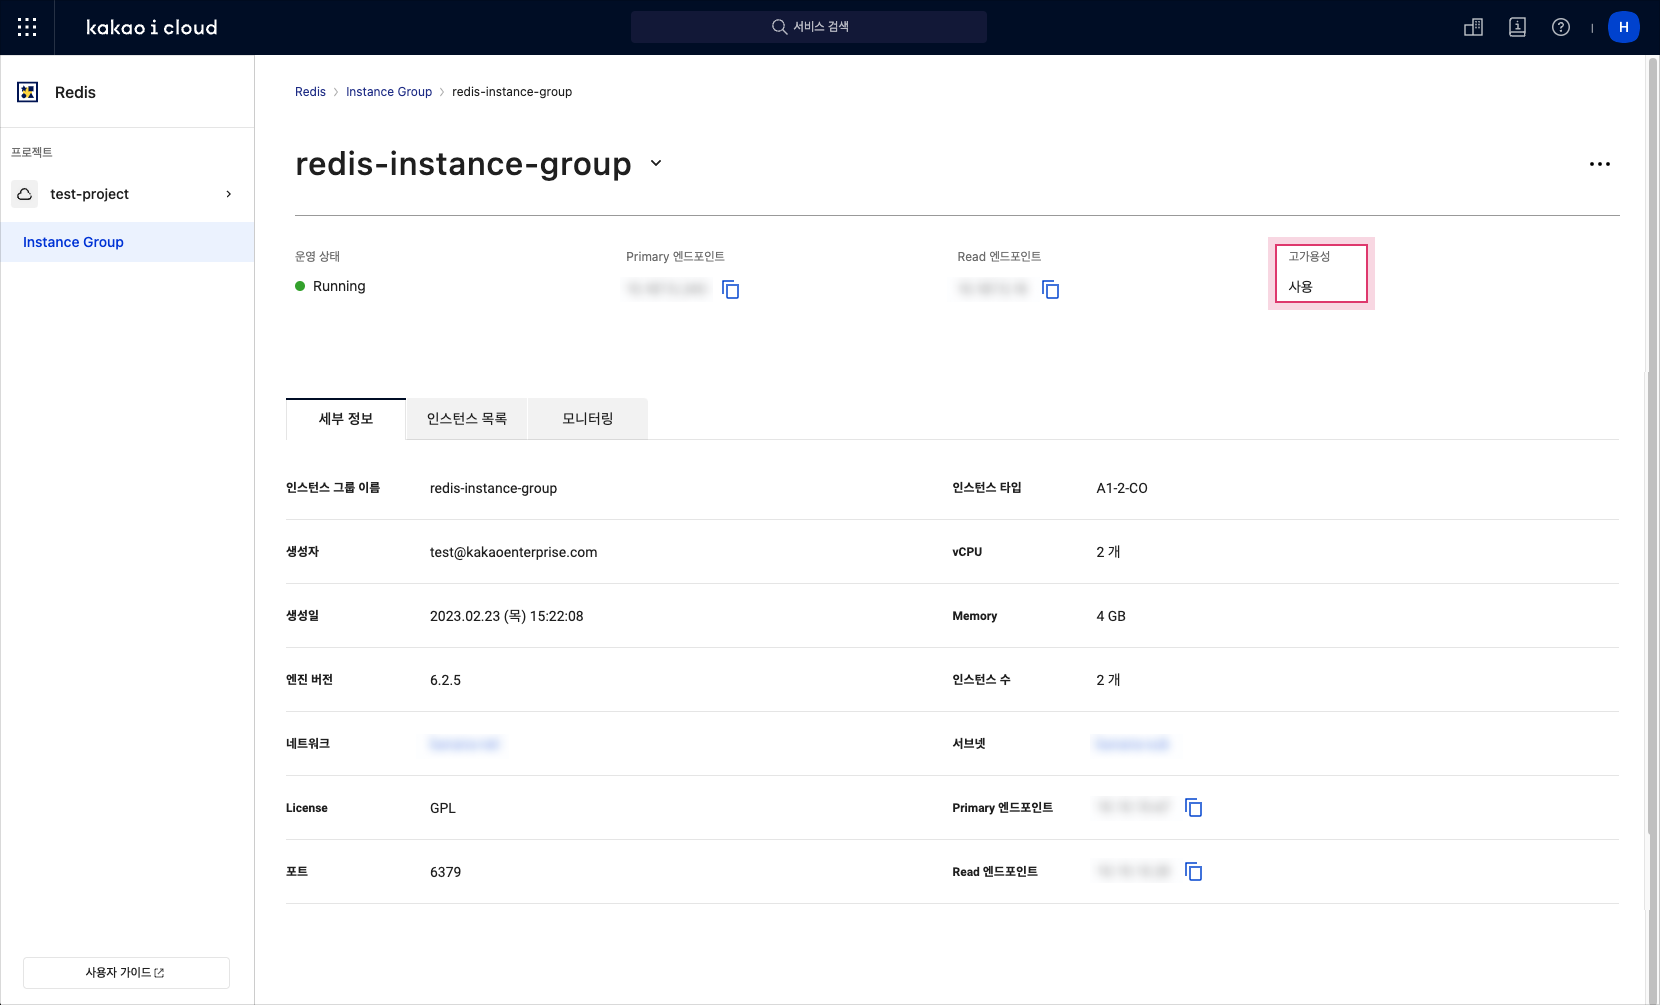Viewport: 1660px width, 1005px height.
Task: Open the blurred 서브넷 link
Action: (1132, 744)
